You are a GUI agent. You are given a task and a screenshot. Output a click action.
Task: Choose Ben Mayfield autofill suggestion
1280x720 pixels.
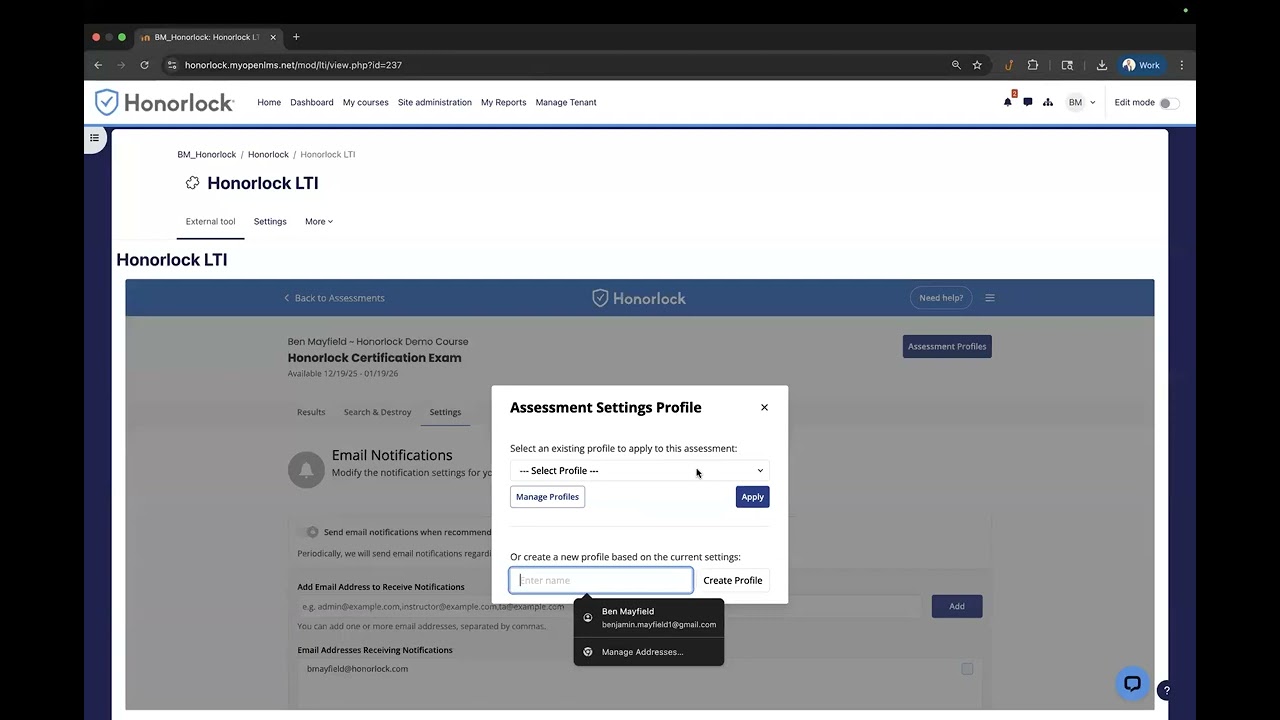[648, 618]
